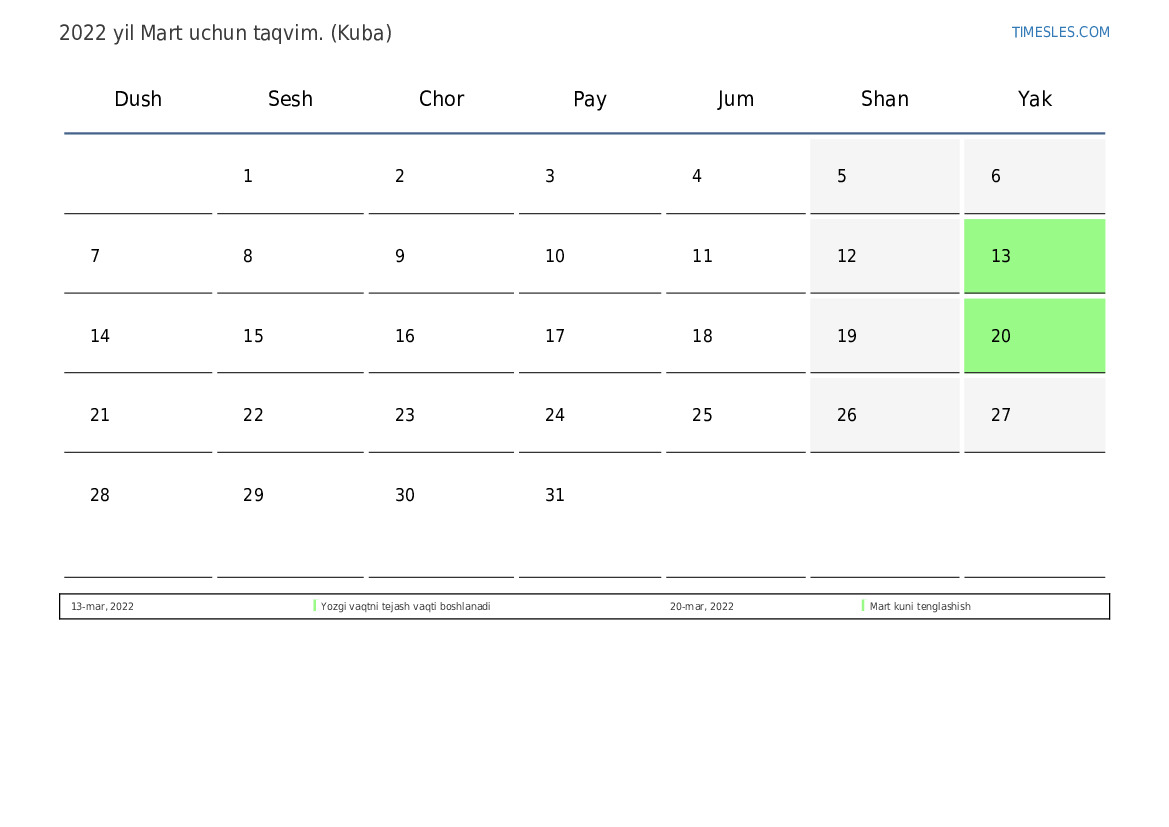This screenshot has height=827, width=1169.
Task: Select the highlighted March 13 cell
Action: point(1034,256)
